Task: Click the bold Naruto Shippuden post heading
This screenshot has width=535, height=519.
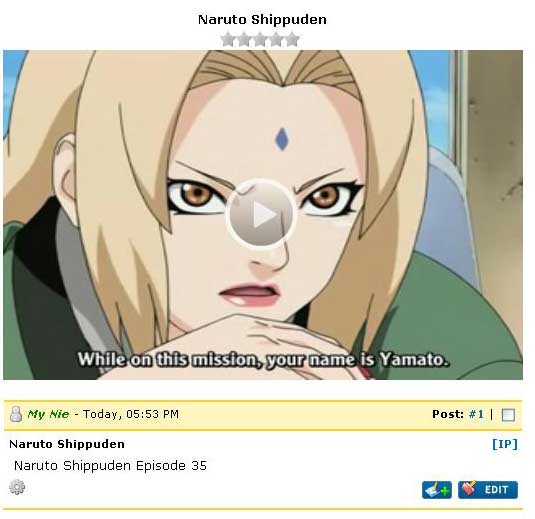Action: click(x=67, y=444)
